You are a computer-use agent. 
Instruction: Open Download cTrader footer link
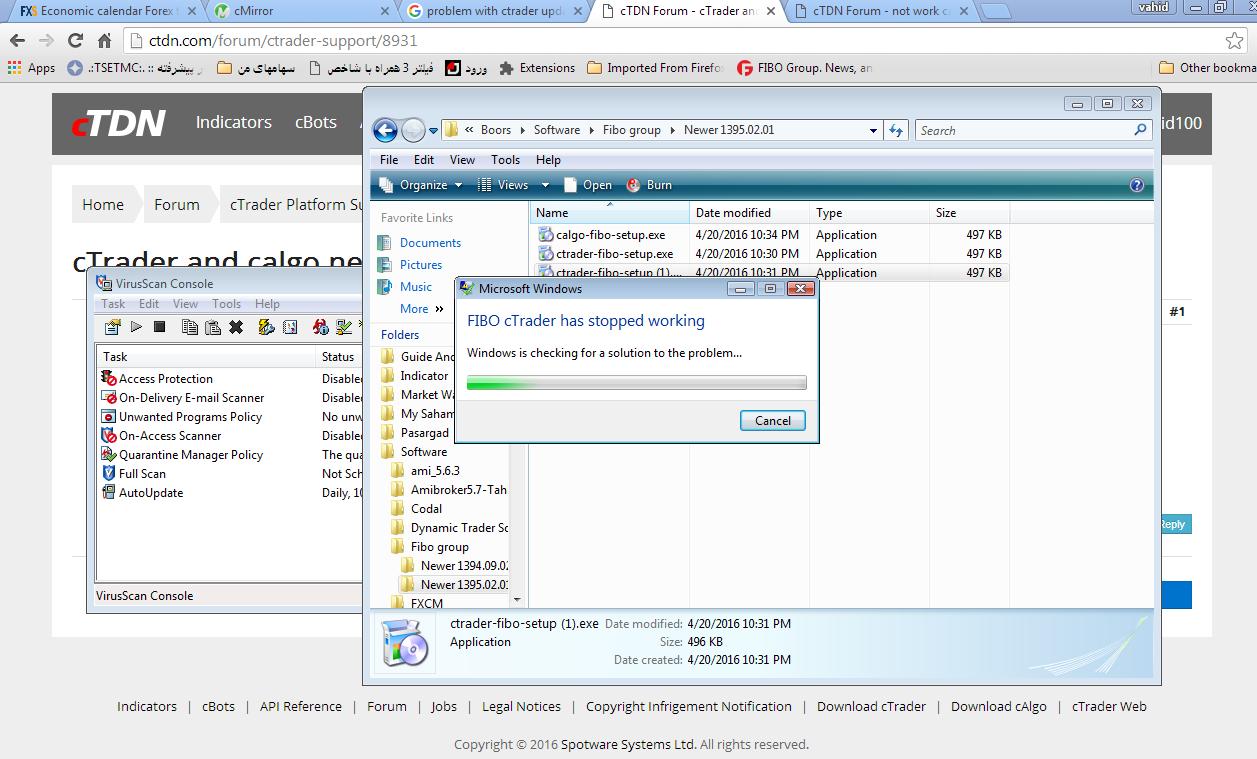pos(871,706)
